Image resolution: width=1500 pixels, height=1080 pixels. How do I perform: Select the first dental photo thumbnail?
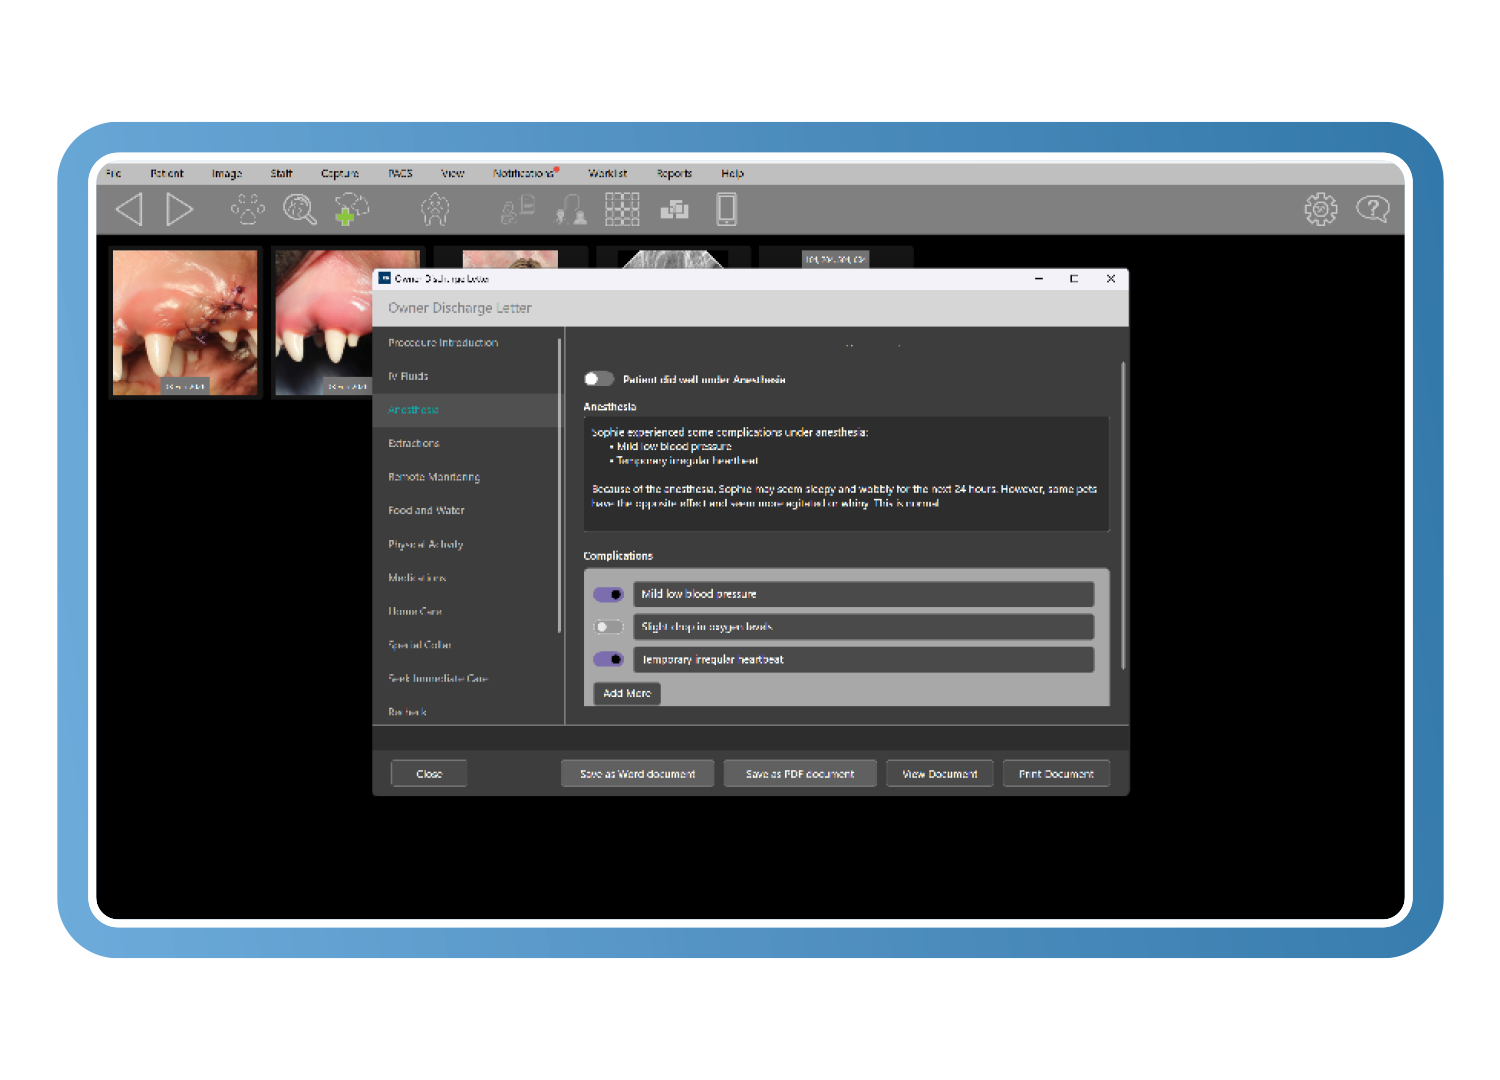[x=185, y=322]
